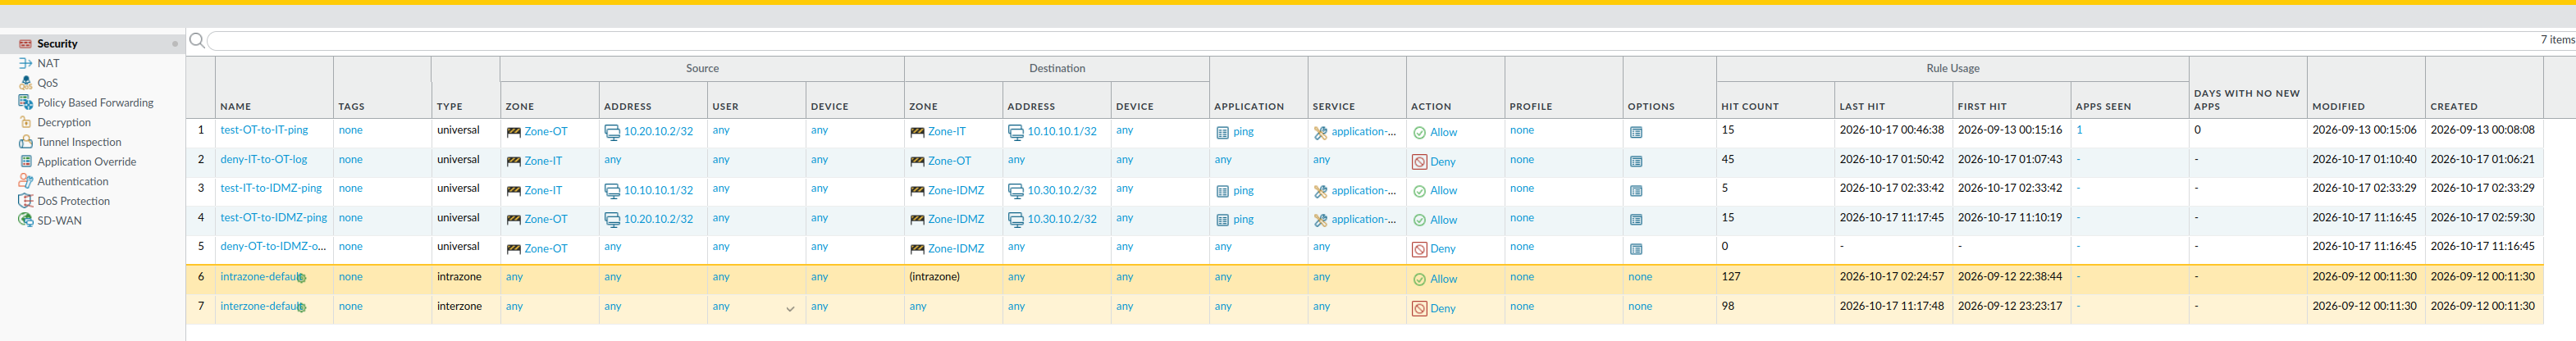Click destination address 10.30.10.2/32 in rule 4
Image resolution: width=2576 pixels, height=341 pixels.
(1062, 220)
